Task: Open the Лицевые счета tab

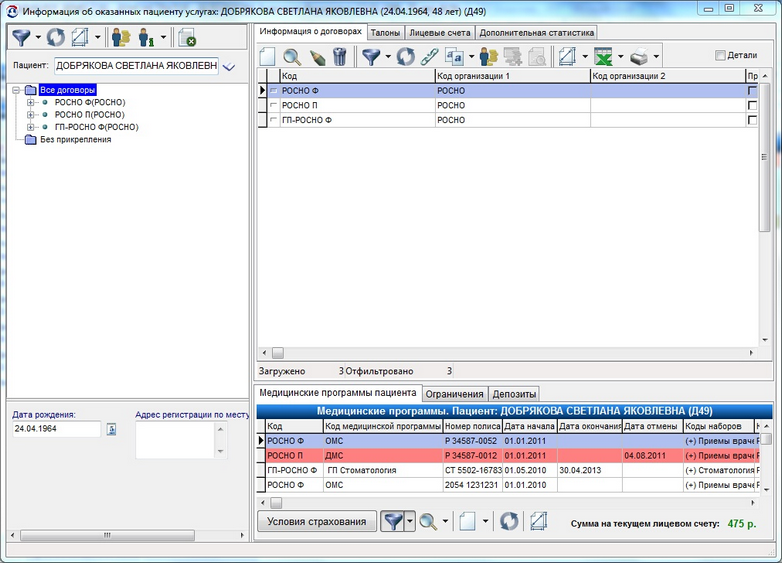Action: click(439, 33)
